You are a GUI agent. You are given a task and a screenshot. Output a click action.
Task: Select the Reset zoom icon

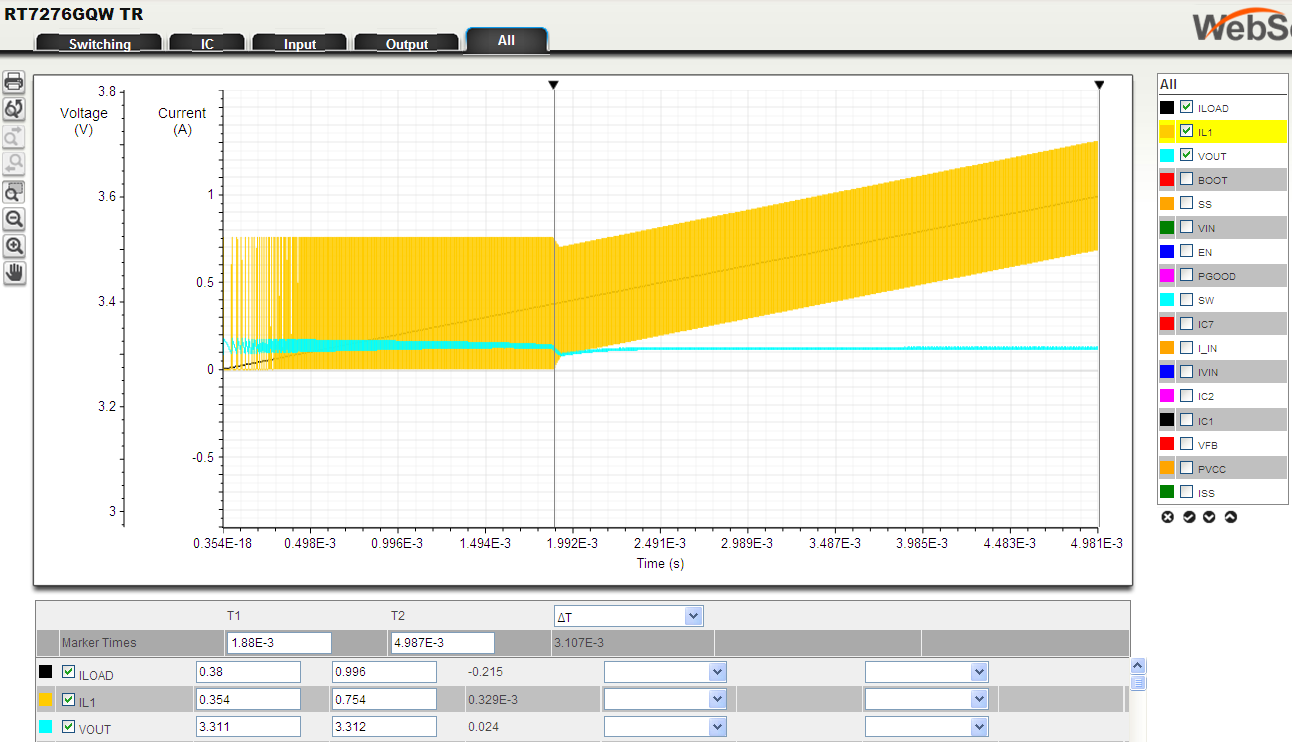[x=13, y=109]
